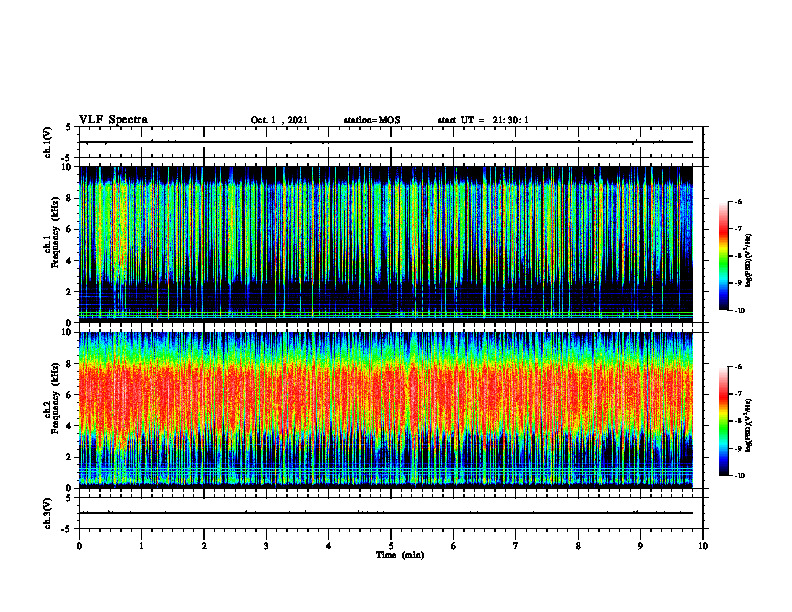Click the -5 tick label of ch.3(V) panel

(x=68, y=529)
